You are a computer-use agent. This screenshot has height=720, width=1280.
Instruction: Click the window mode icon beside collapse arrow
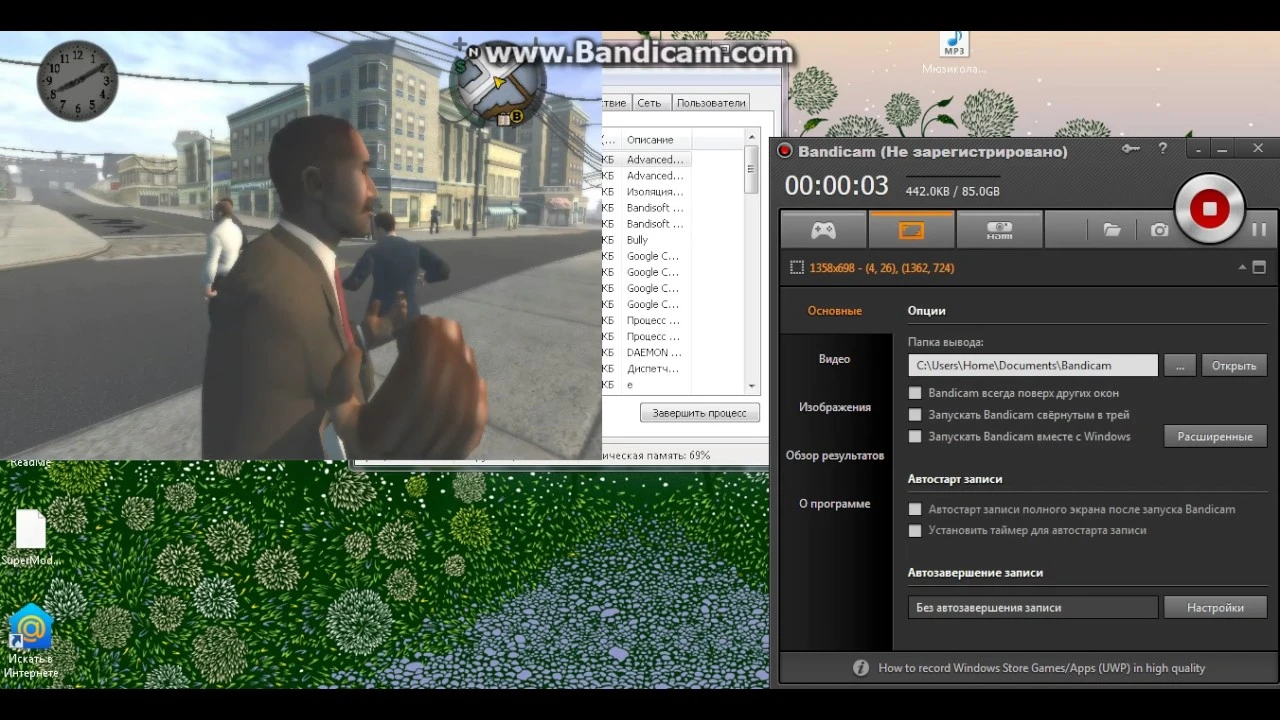click(x=1259, y=268)
